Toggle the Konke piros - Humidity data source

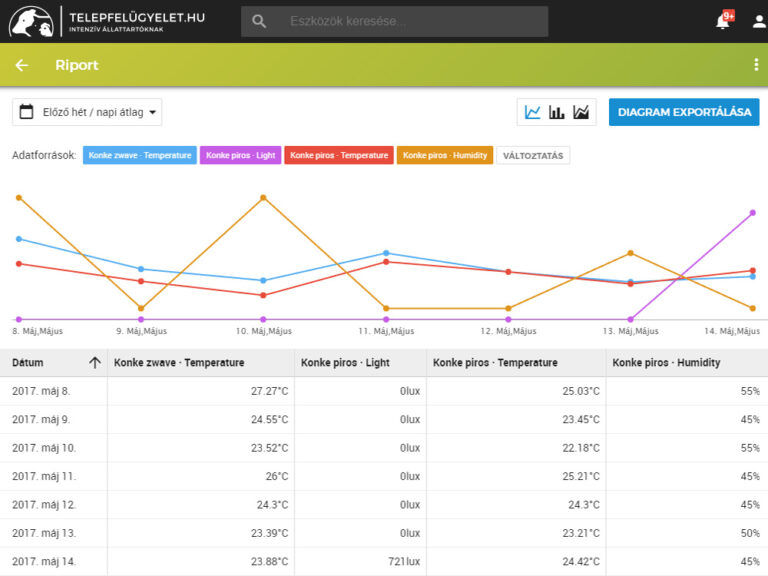445,155
